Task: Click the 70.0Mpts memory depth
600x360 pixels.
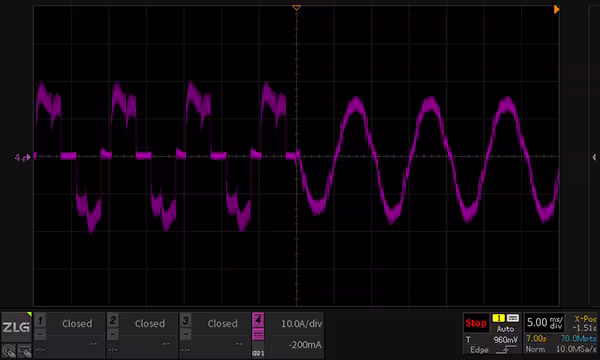Action: point(578,339)
